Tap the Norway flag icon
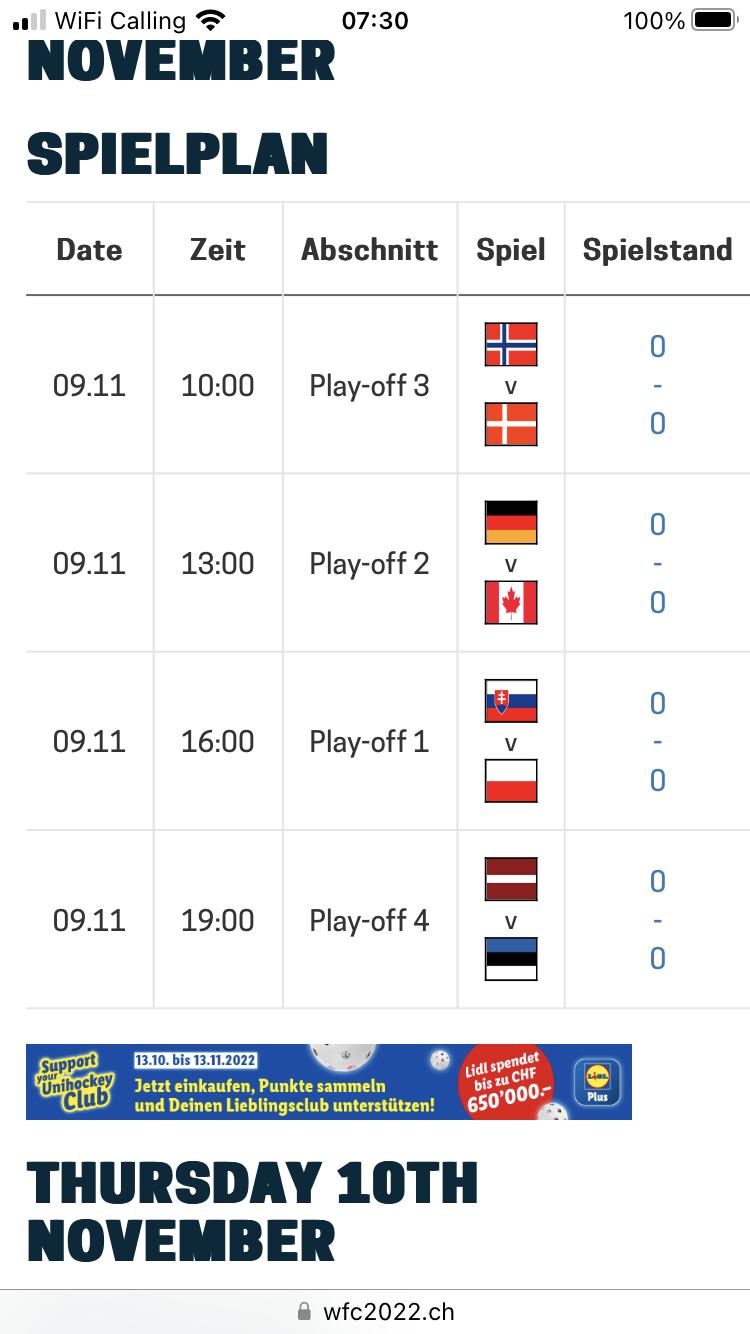The image size is (750, 1334). (x=511, y=344)
